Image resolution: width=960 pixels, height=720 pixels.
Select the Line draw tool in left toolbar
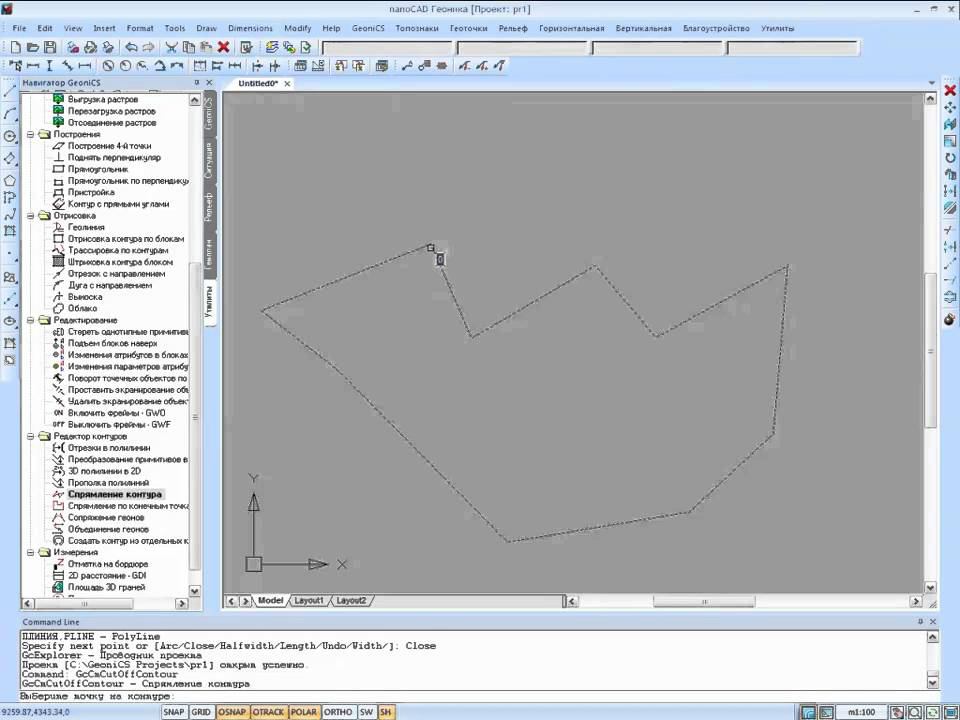coord(9,92)
